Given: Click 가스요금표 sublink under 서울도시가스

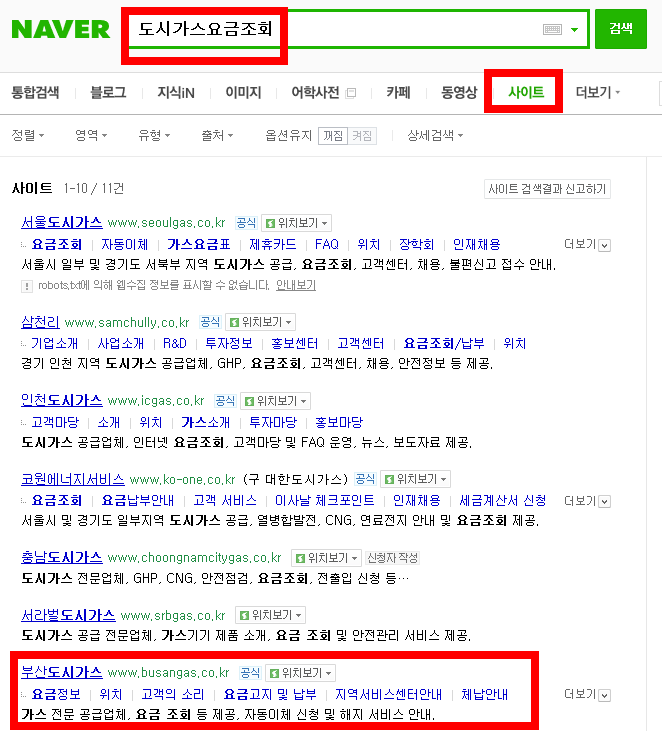Looking at the screenshot, I should click(x=199, y=244).
